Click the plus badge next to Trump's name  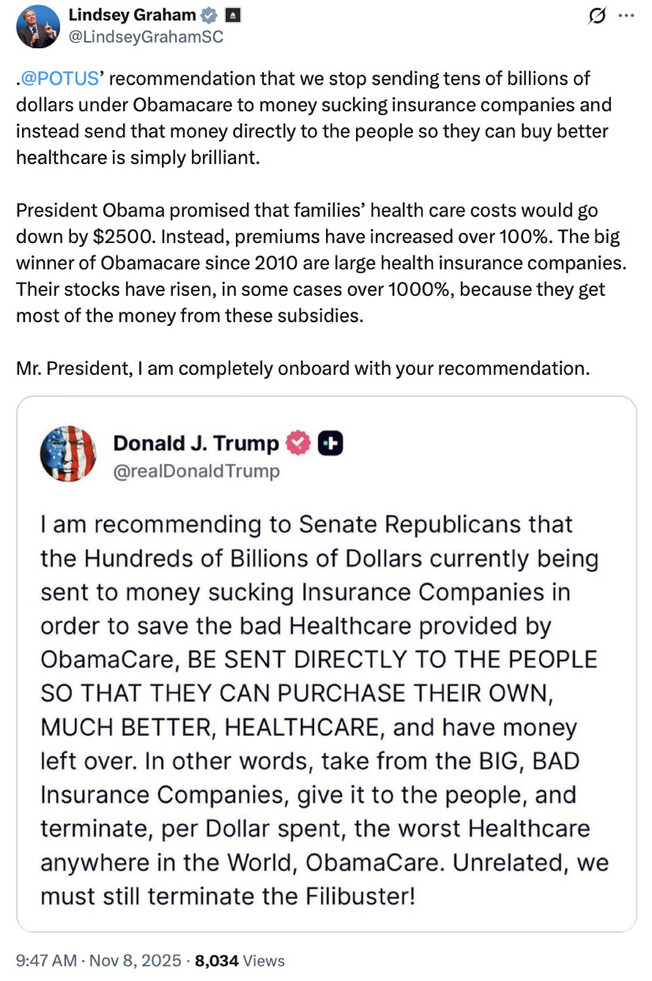(x=329, y=444)
